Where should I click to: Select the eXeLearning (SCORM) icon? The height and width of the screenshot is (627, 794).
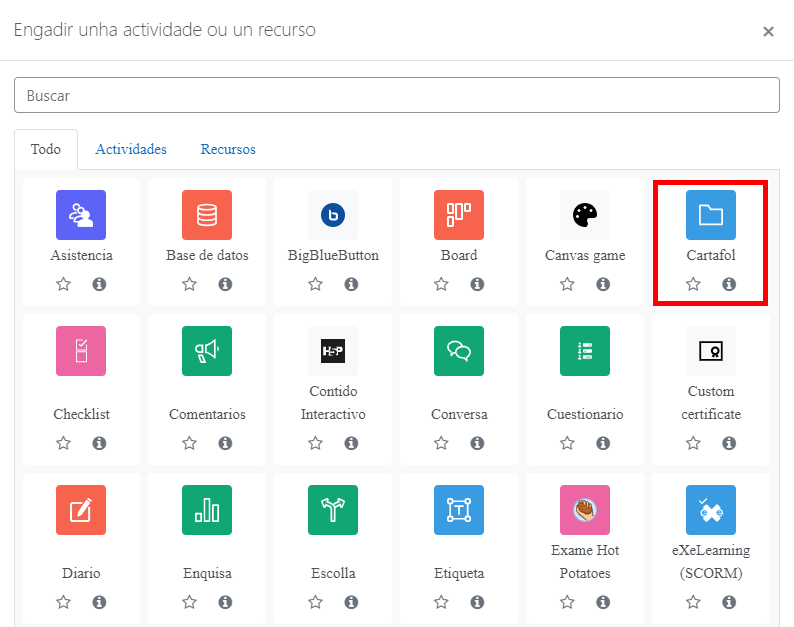click(711, 510)
